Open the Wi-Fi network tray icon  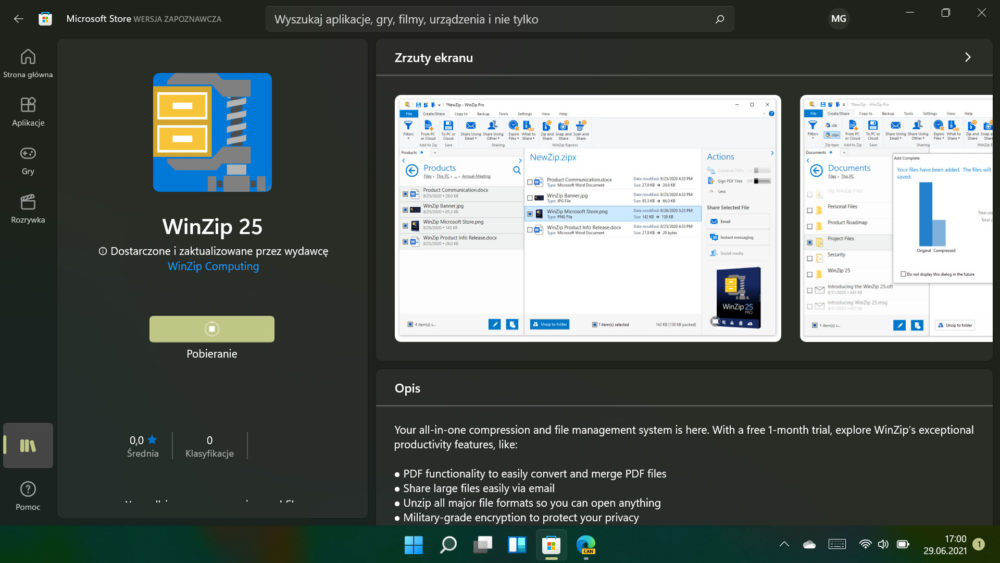point(865,545)
